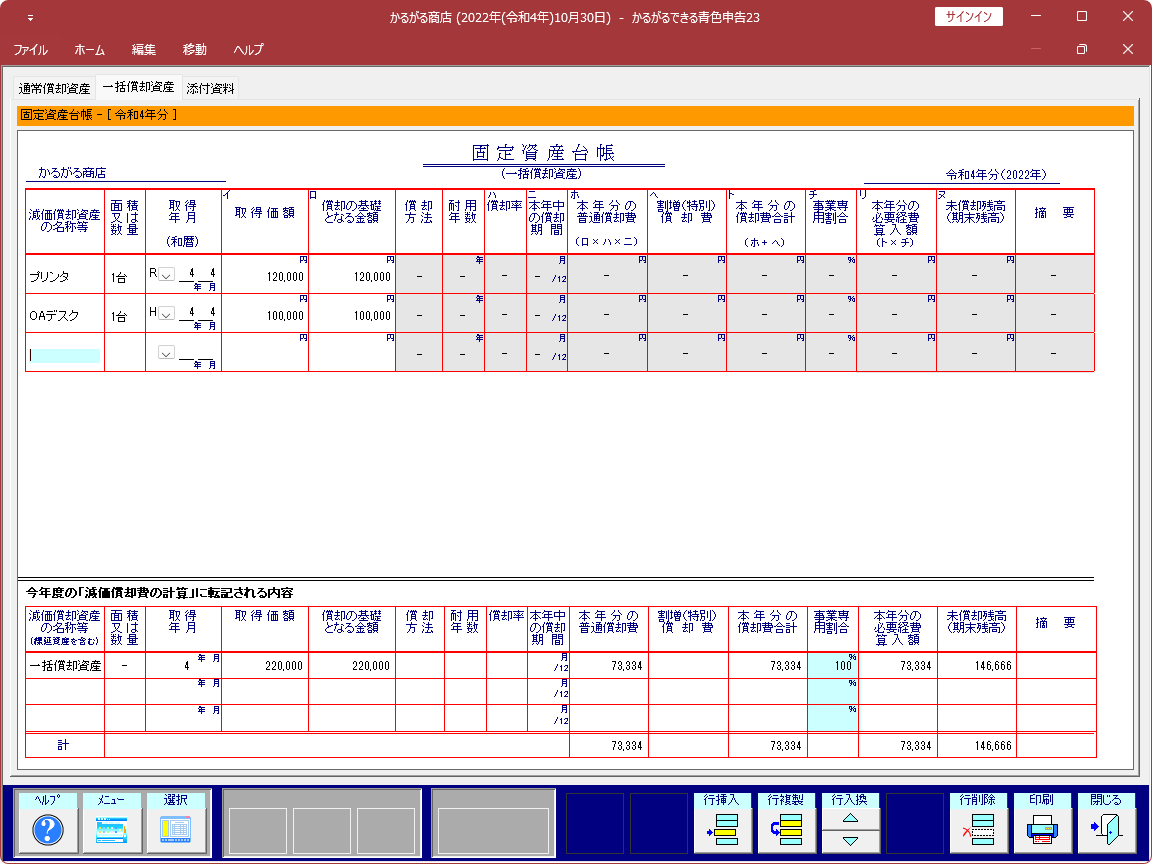Click 一括償却資産 summary row name
The height and width of the screenshot is (864, 1152).
click(x=65, y=666)
